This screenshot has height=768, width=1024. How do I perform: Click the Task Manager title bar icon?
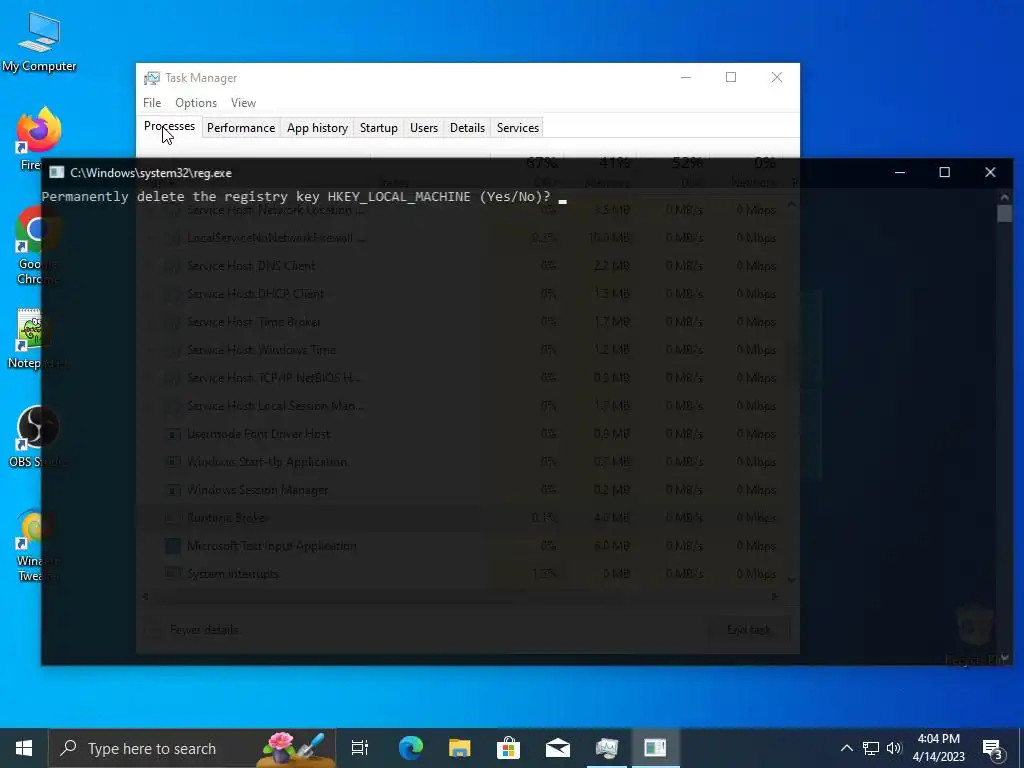tap(152, 78)
